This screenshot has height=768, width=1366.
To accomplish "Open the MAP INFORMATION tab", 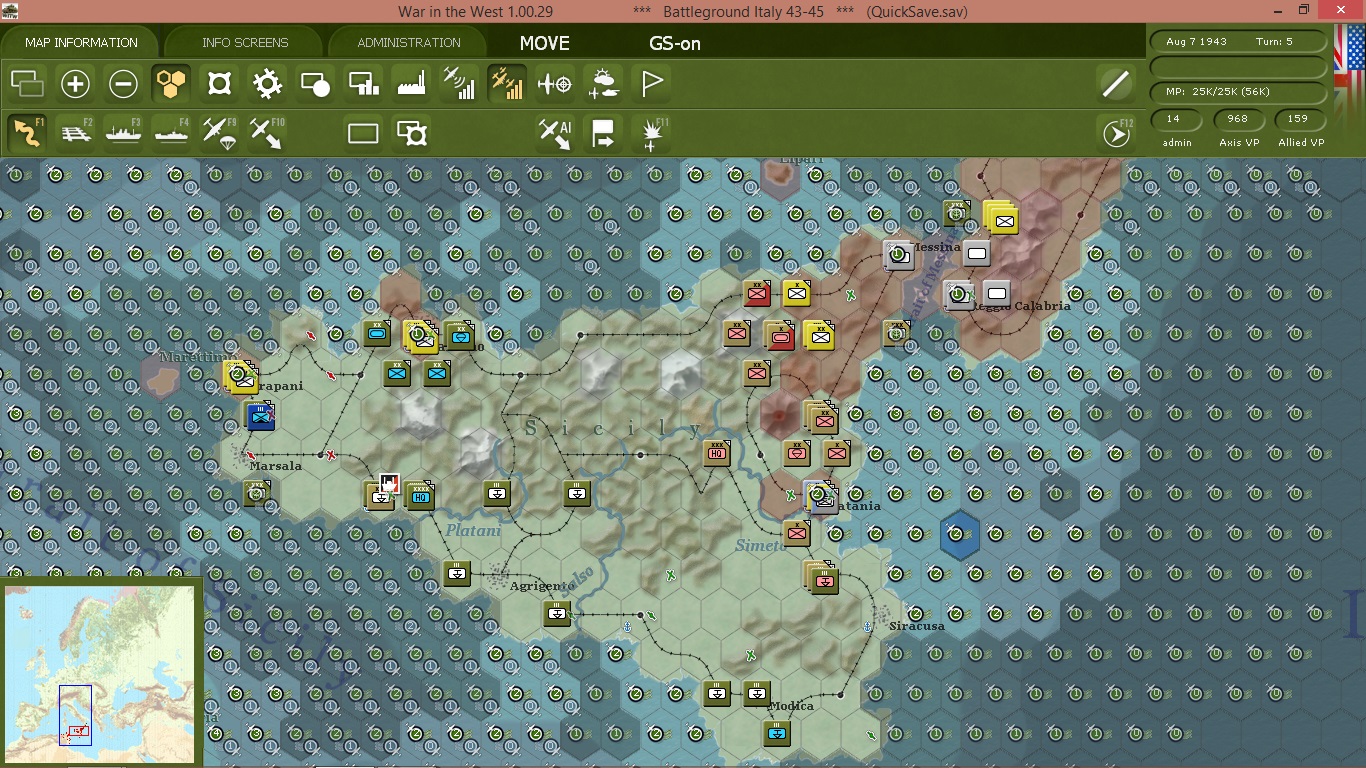I will (x=81, y=43).
